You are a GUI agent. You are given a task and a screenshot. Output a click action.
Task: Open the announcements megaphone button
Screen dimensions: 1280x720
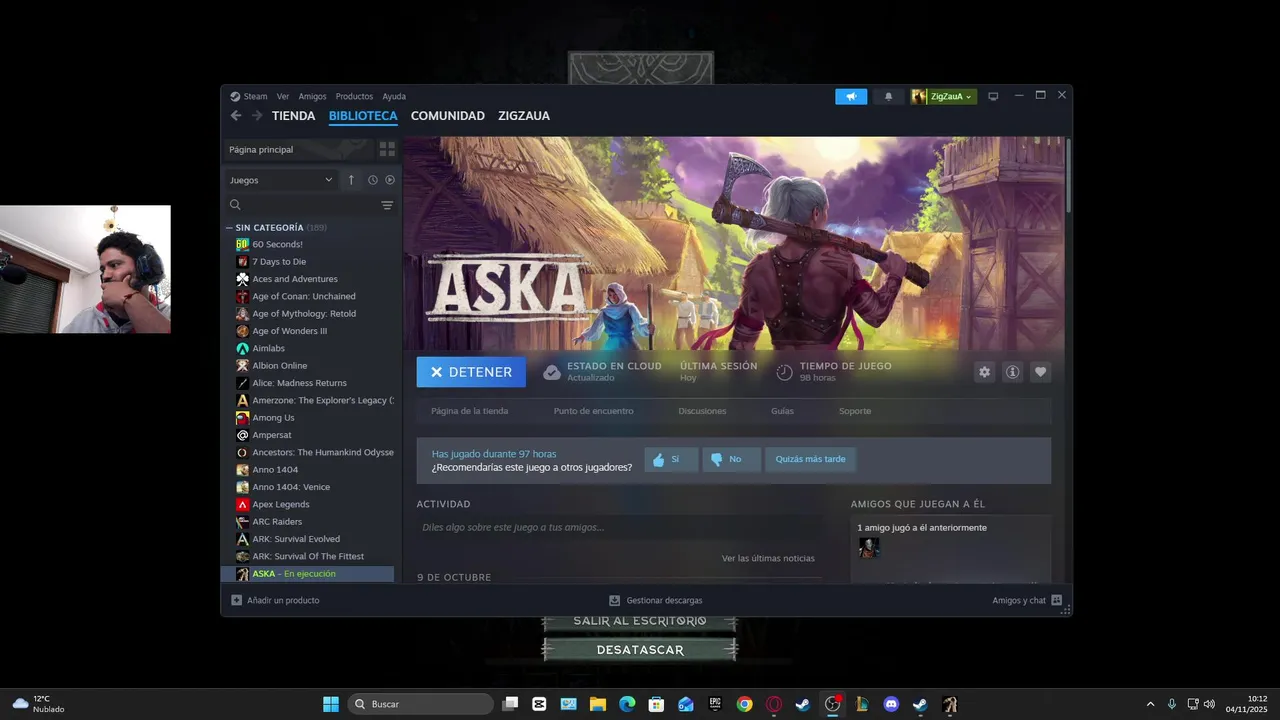851,96
